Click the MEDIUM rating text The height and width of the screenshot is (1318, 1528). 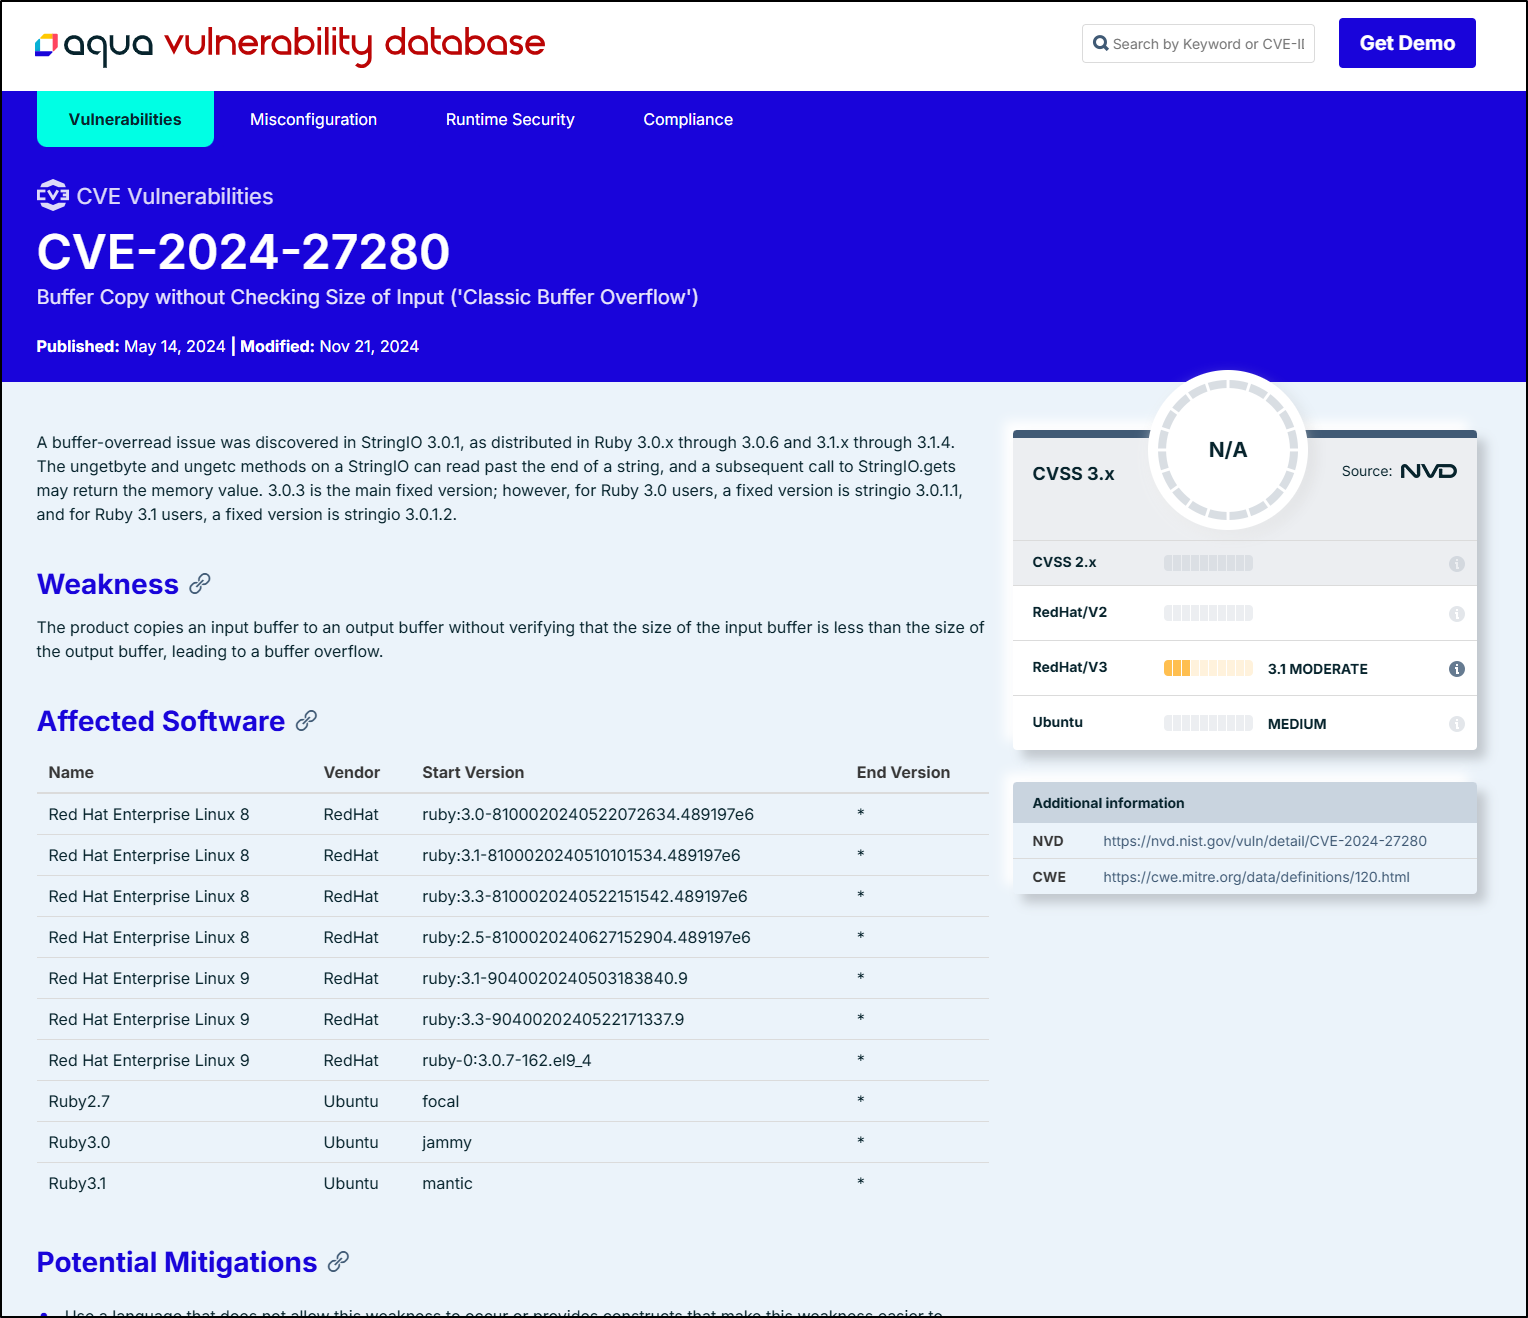pos(1297,724)
